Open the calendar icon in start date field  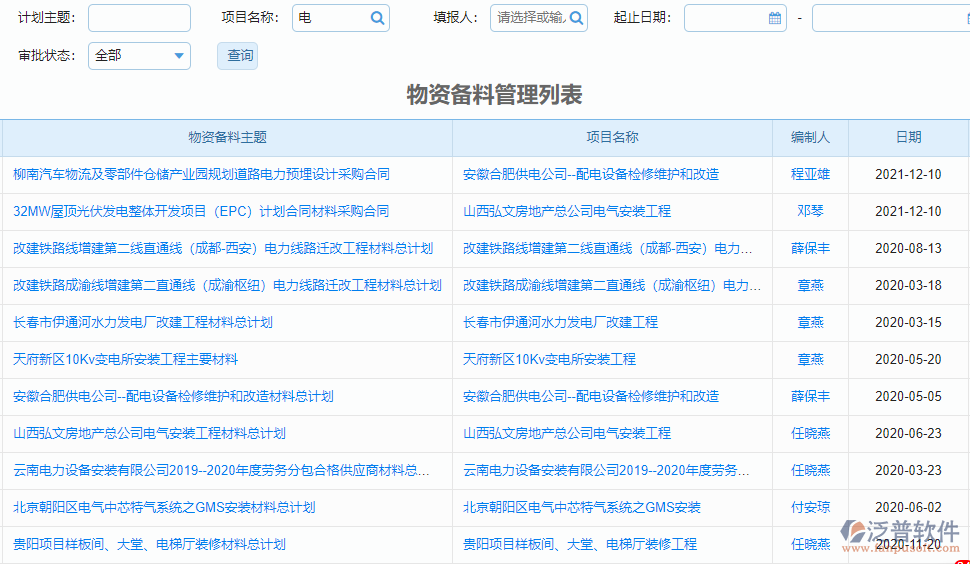[775, 18]
